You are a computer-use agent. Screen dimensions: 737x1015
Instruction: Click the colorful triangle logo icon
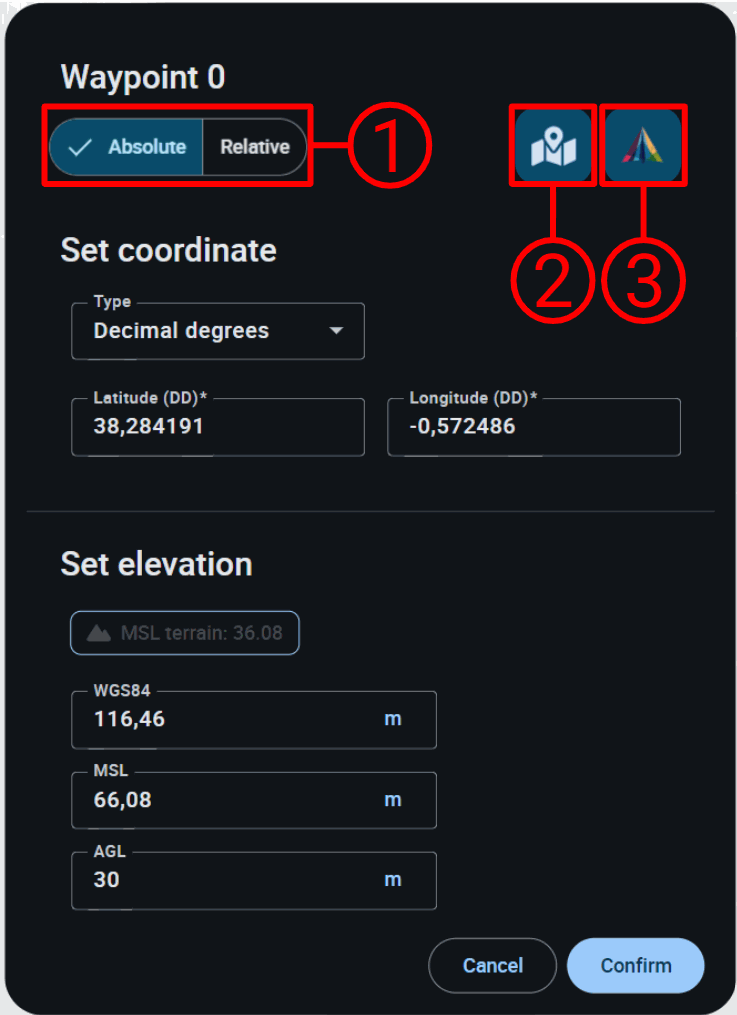(x=643, y=146)
